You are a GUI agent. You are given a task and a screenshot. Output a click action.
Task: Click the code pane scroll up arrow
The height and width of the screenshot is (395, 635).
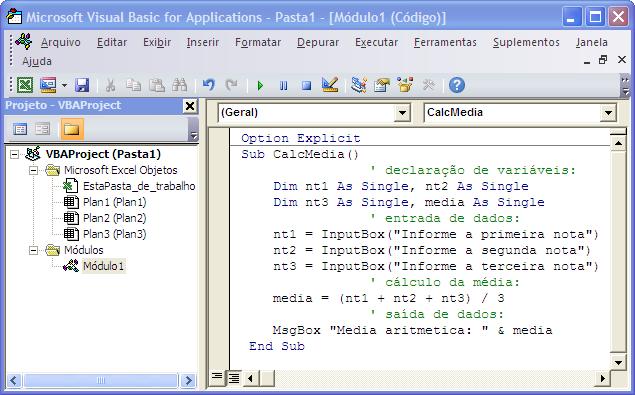pyautogui.click(x=618, y=143)
